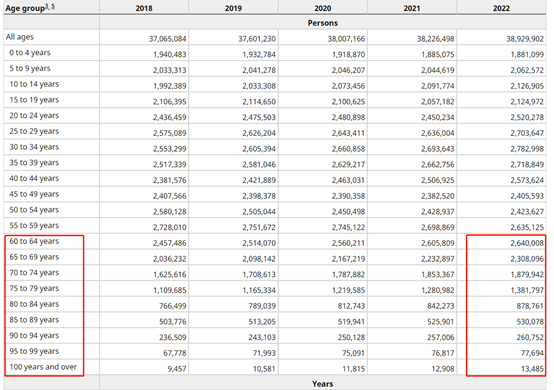Screen dimensions: 554x390
Task: Select the 100 years and over row label
Action: (x=43, y=367)
